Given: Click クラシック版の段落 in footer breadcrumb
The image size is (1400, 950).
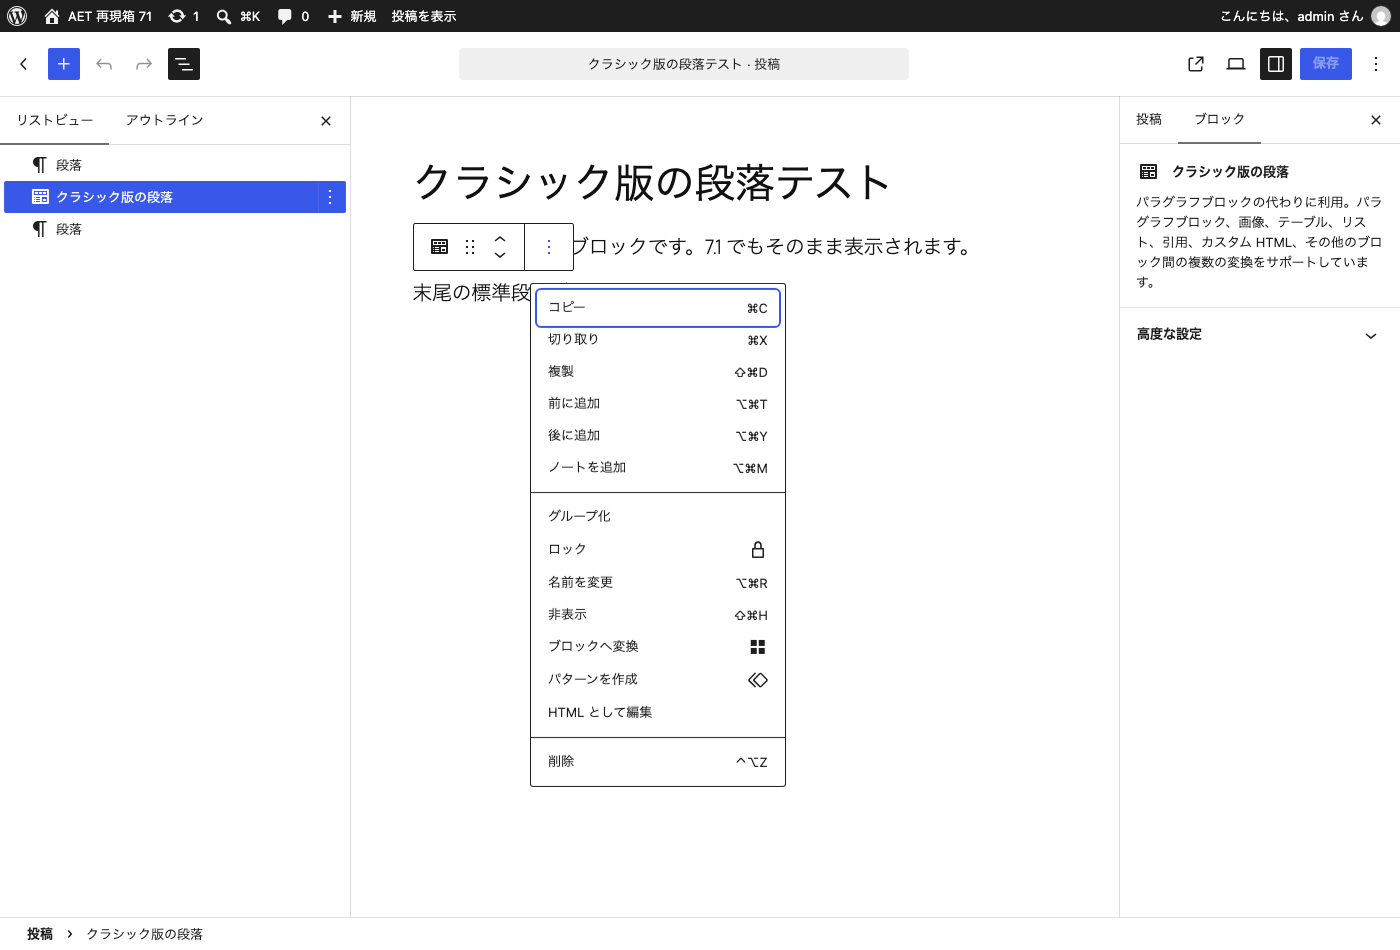Looking at the screenshot, I should 144,934.
